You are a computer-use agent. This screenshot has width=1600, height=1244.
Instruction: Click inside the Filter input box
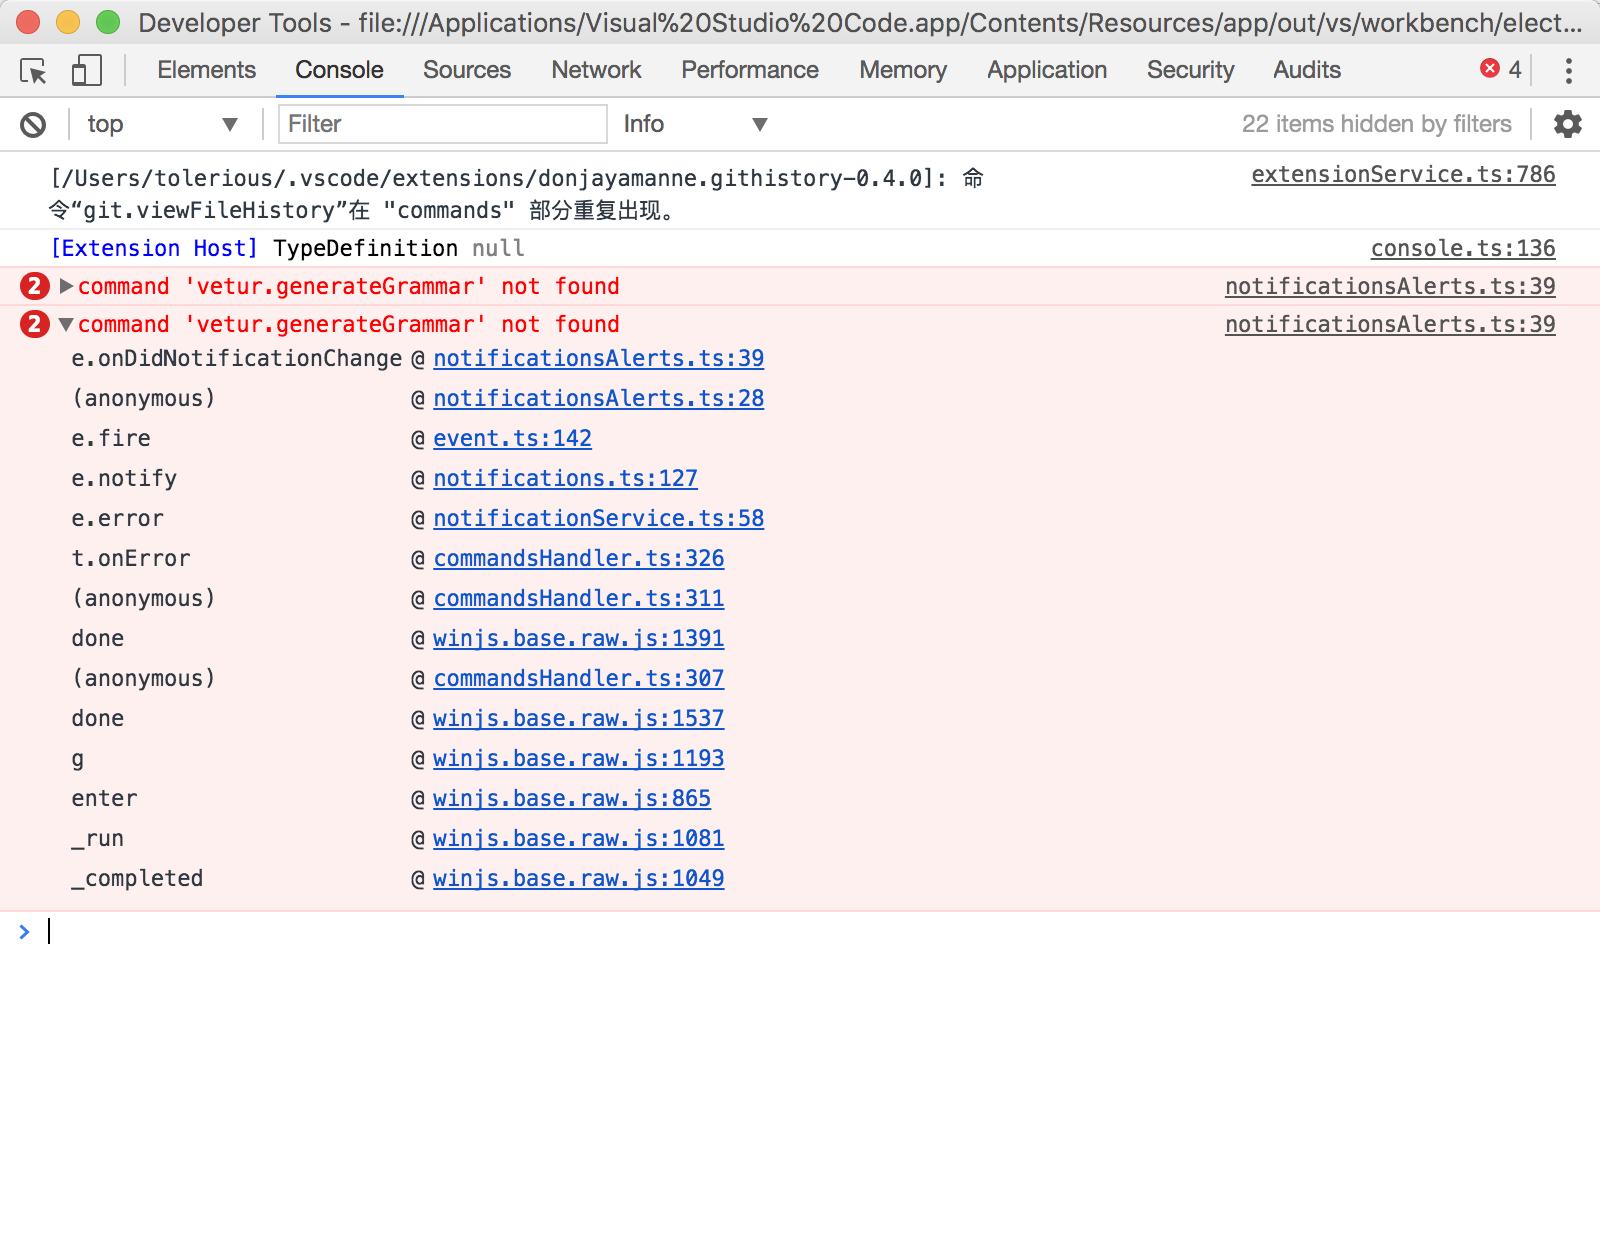(x=442, y=124)
